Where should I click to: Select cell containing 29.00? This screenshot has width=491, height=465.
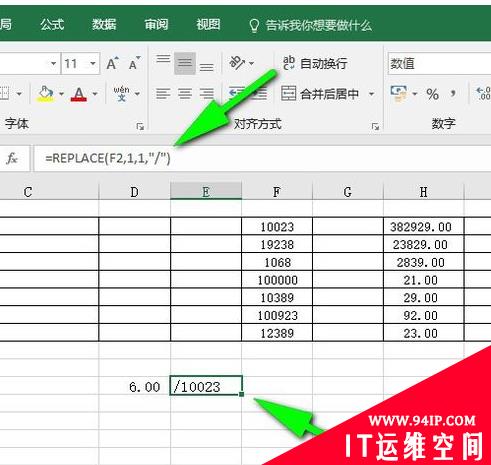point(424,297)
